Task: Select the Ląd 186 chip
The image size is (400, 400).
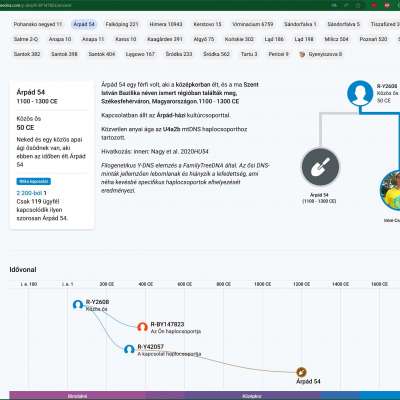Action: tap(274, 39)
